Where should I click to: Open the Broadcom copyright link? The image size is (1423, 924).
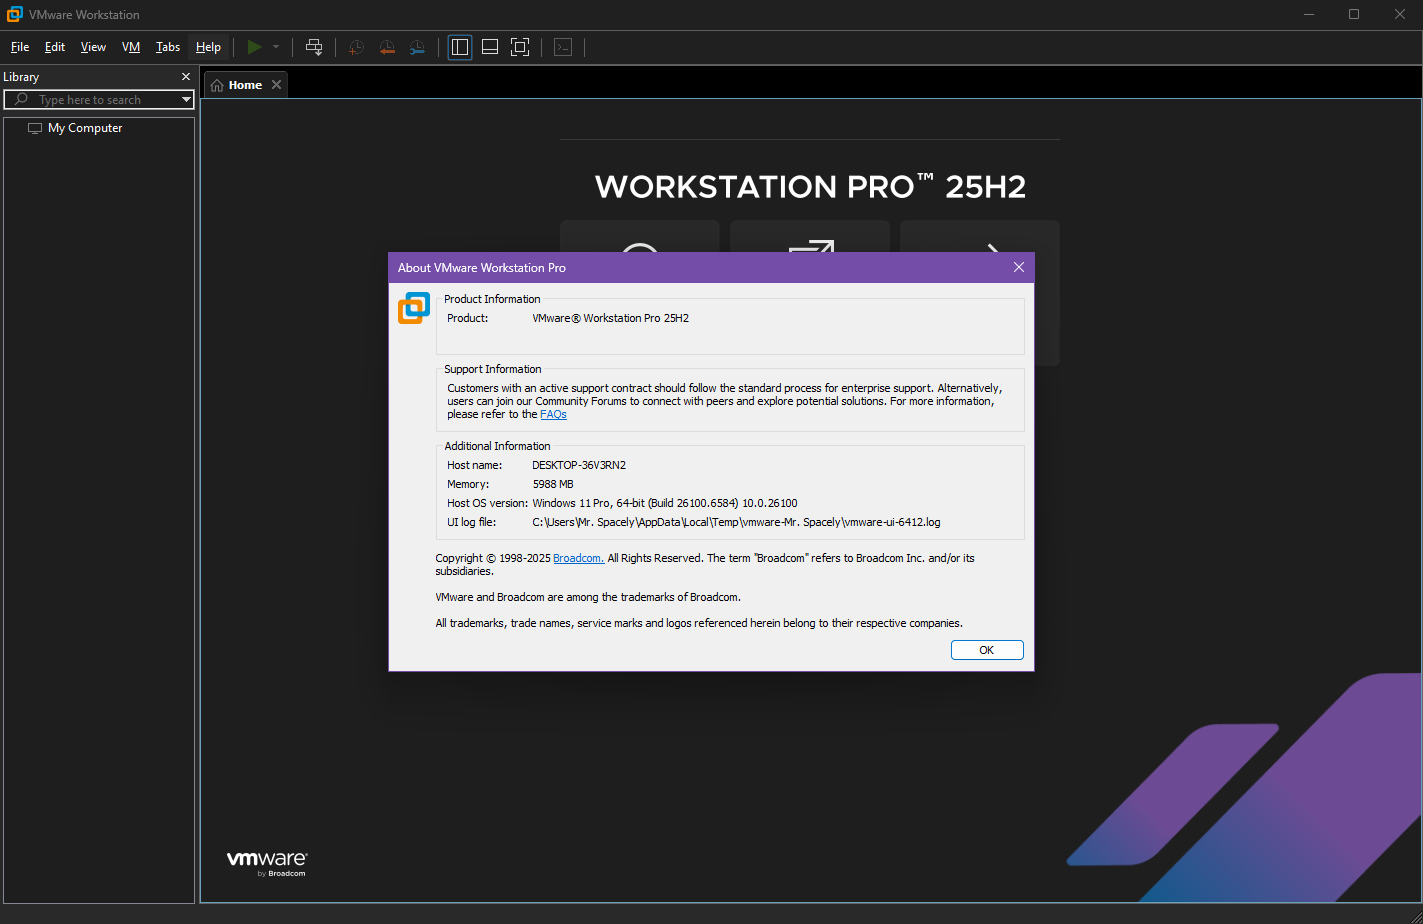pos(578,558)
